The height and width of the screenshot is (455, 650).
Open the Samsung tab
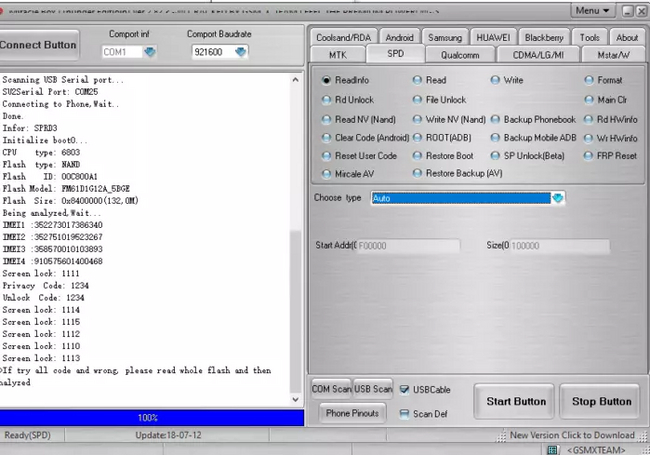click(443, 37)
